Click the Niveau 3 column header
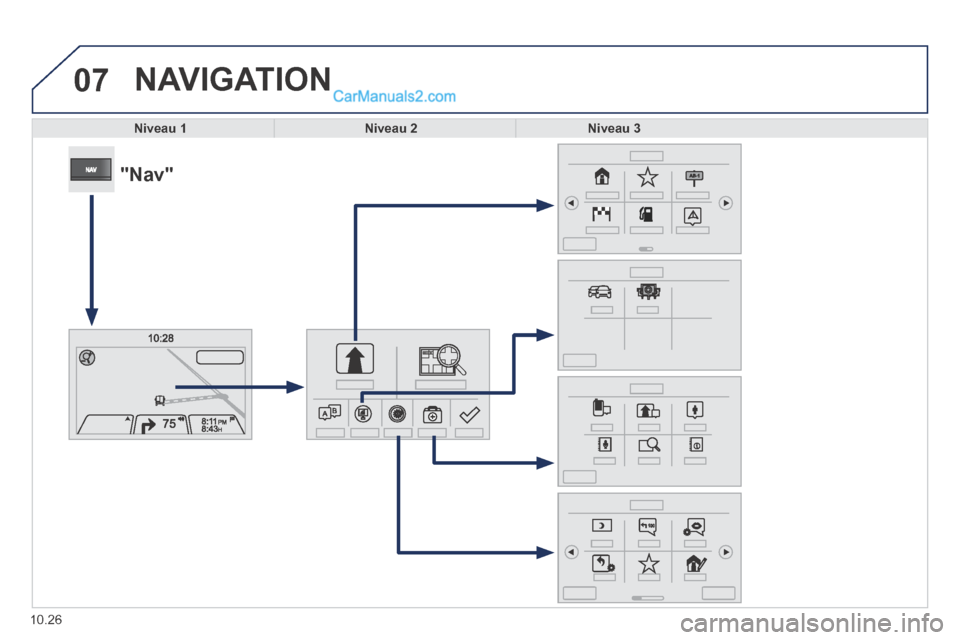This screenshot has height=640, width=960. coord(614,128)
